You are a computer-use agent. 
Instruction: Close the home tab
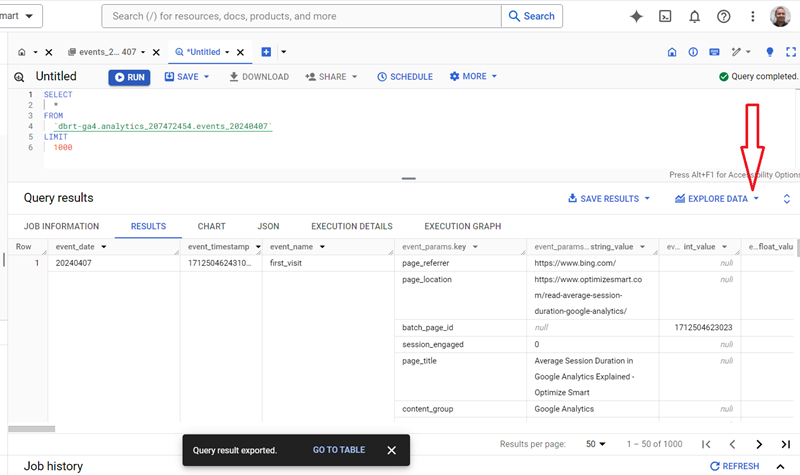[49, 52]
